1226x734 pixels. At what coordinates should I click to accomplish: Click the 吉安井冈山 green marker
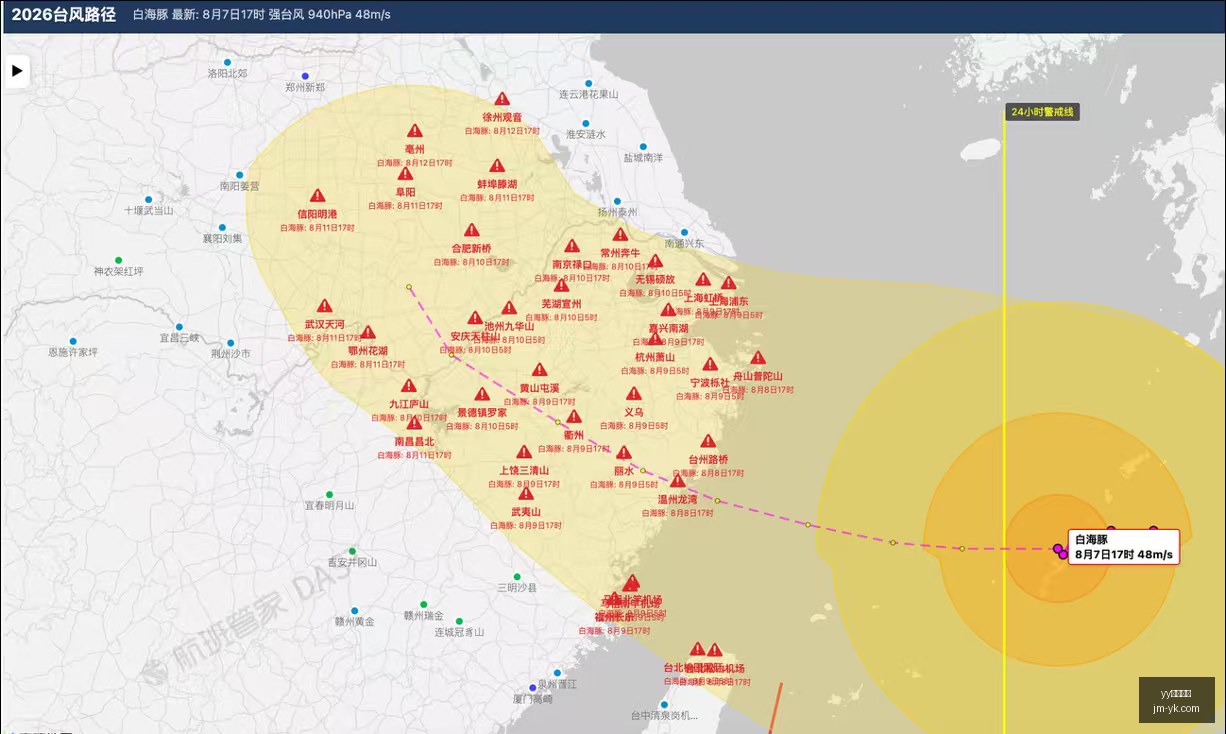pyautogui.click(x=352, y=551)
